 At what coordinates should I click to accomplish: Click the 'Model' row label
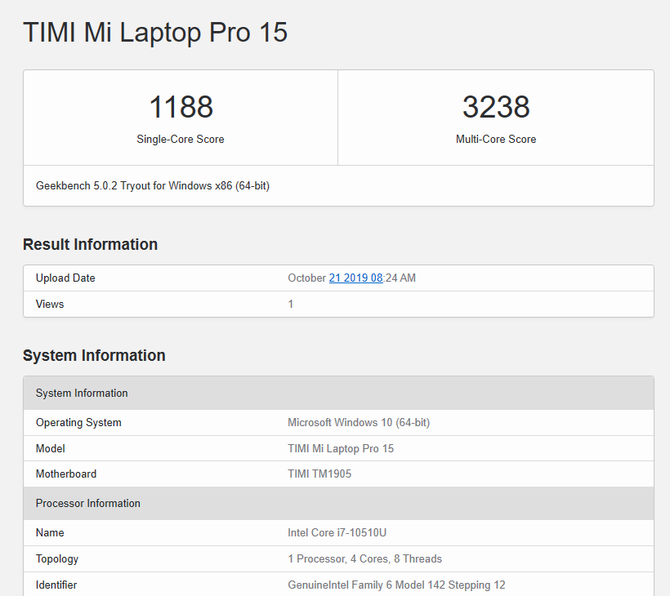click(x=50, y=449)
